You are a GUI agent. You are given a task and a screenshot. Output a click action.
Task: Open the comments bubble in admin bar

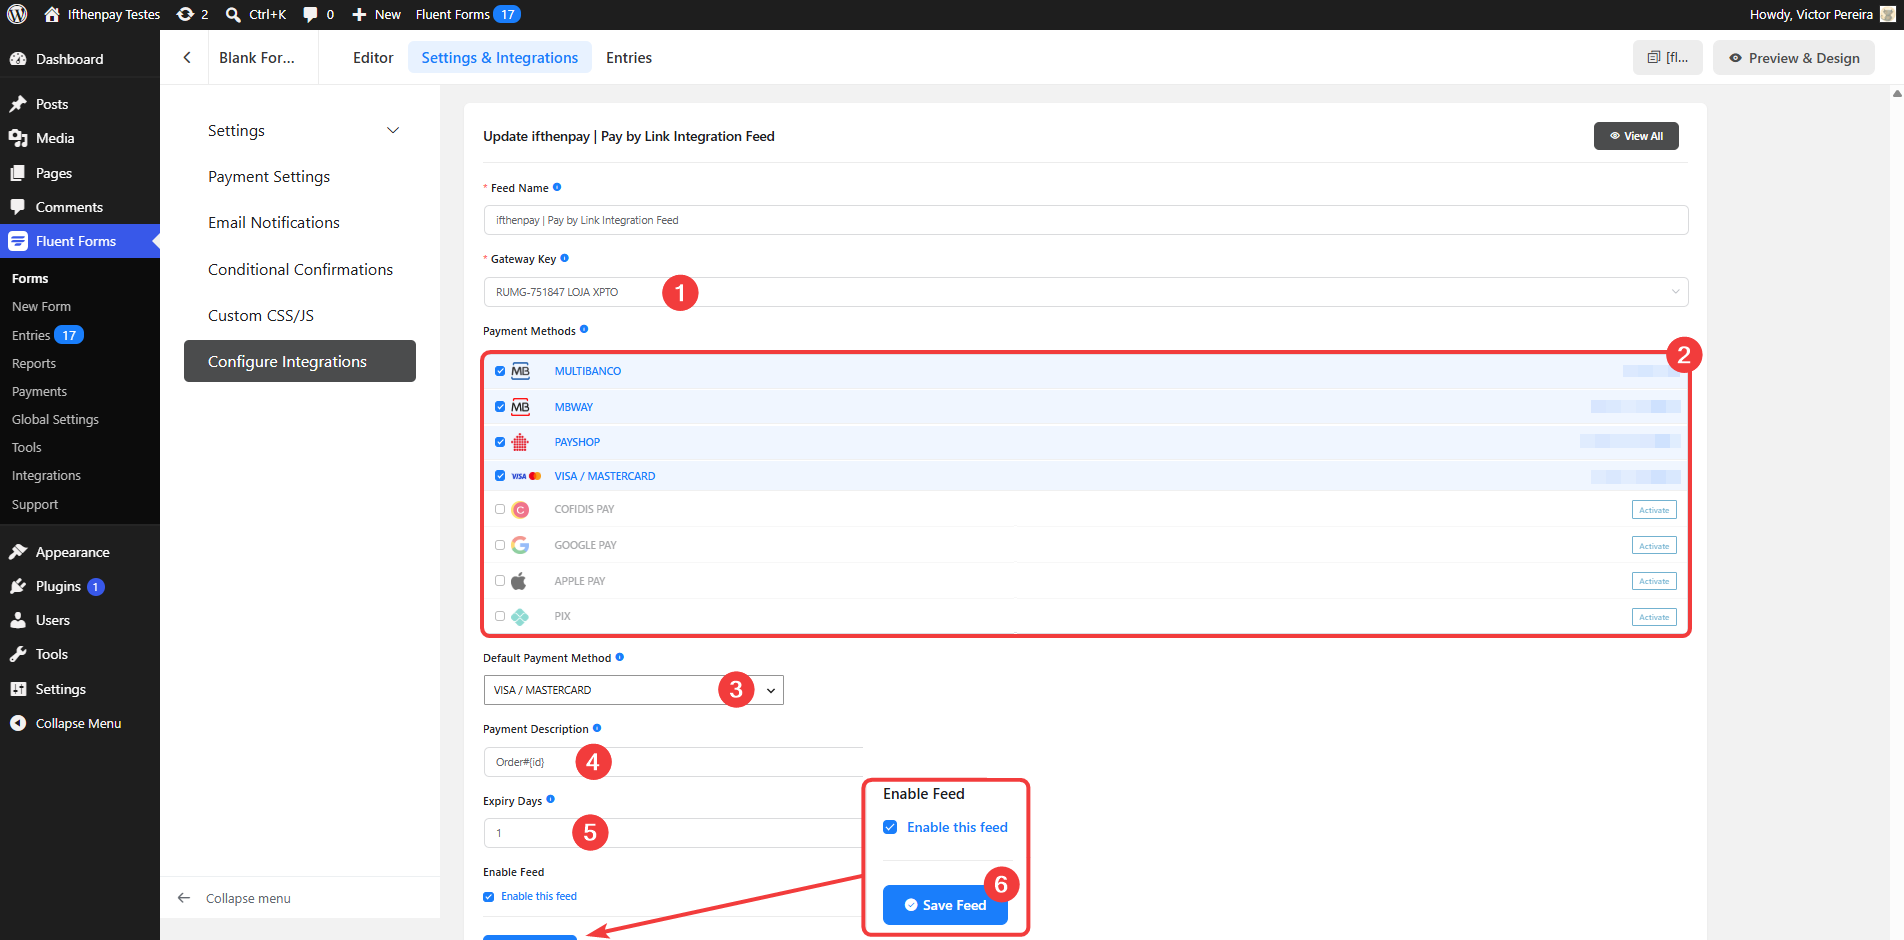(x=310, y=14)
